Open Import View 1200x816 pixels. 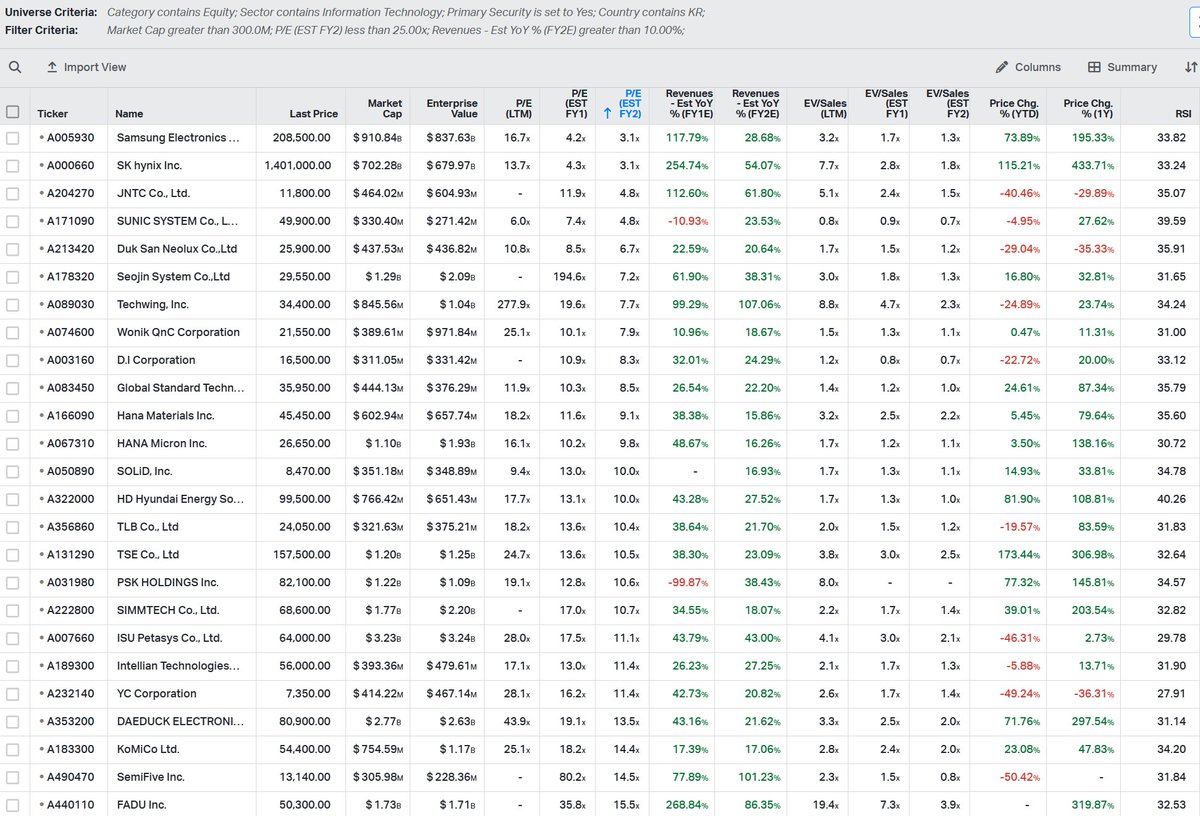[86, 67]
